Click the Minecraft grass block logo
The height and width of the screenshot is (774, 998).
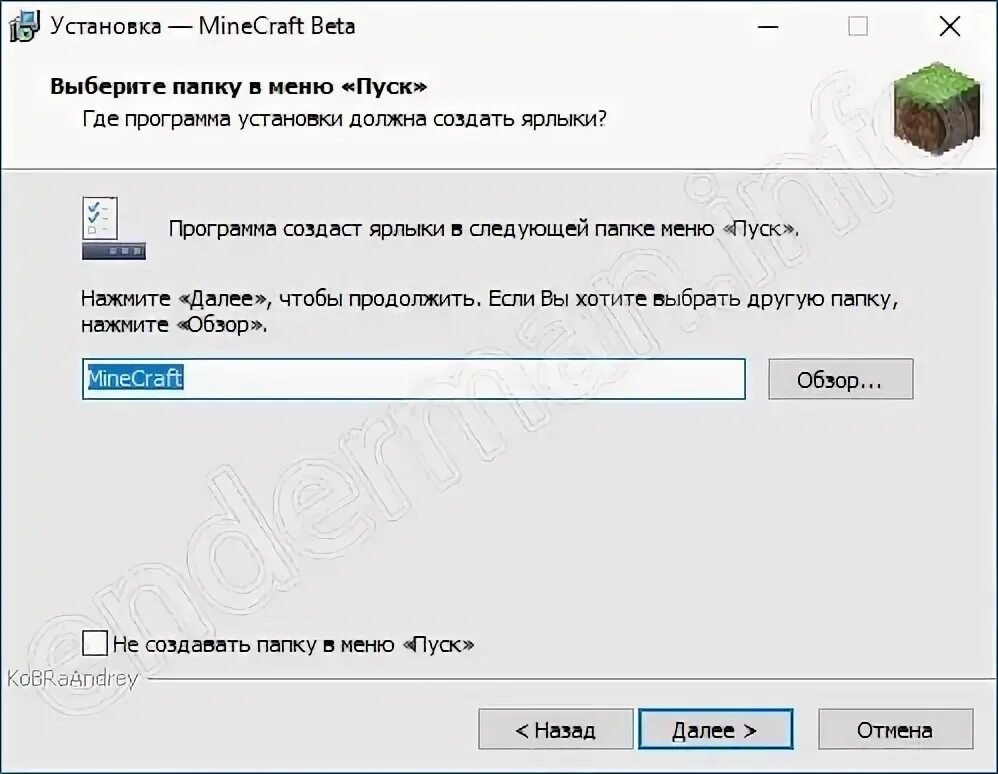tap(936, 109)
